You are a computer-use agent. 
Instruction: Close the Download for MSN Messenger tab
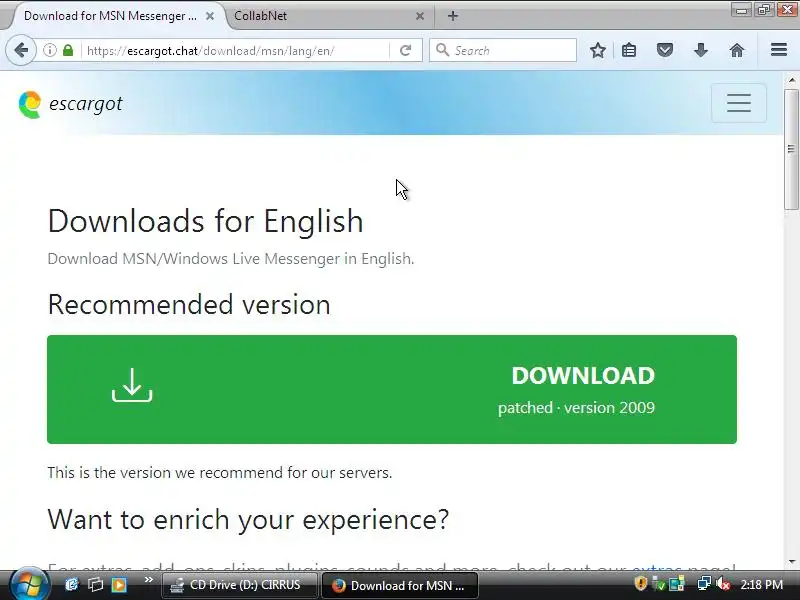(x=210, y=16)
